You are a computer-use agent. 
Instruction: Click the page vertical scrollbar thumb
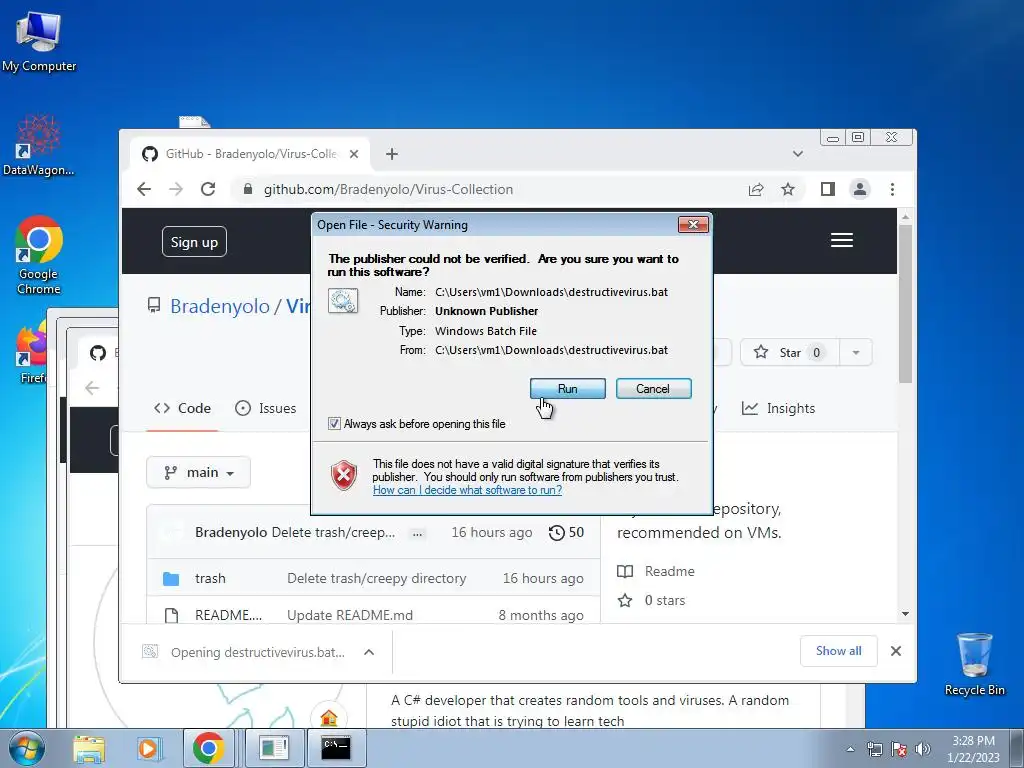click(x=905, y=303)
